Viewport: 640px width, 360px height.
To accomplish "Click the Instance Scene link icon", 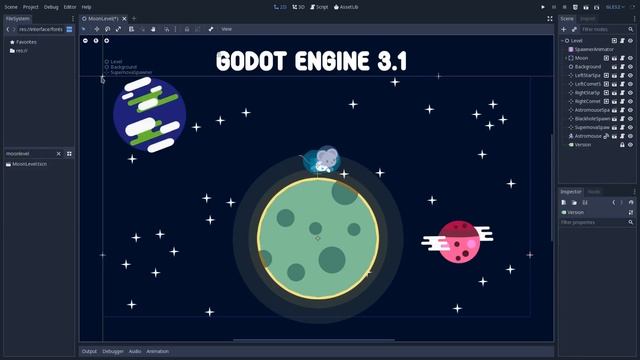I will coord(574,29).
